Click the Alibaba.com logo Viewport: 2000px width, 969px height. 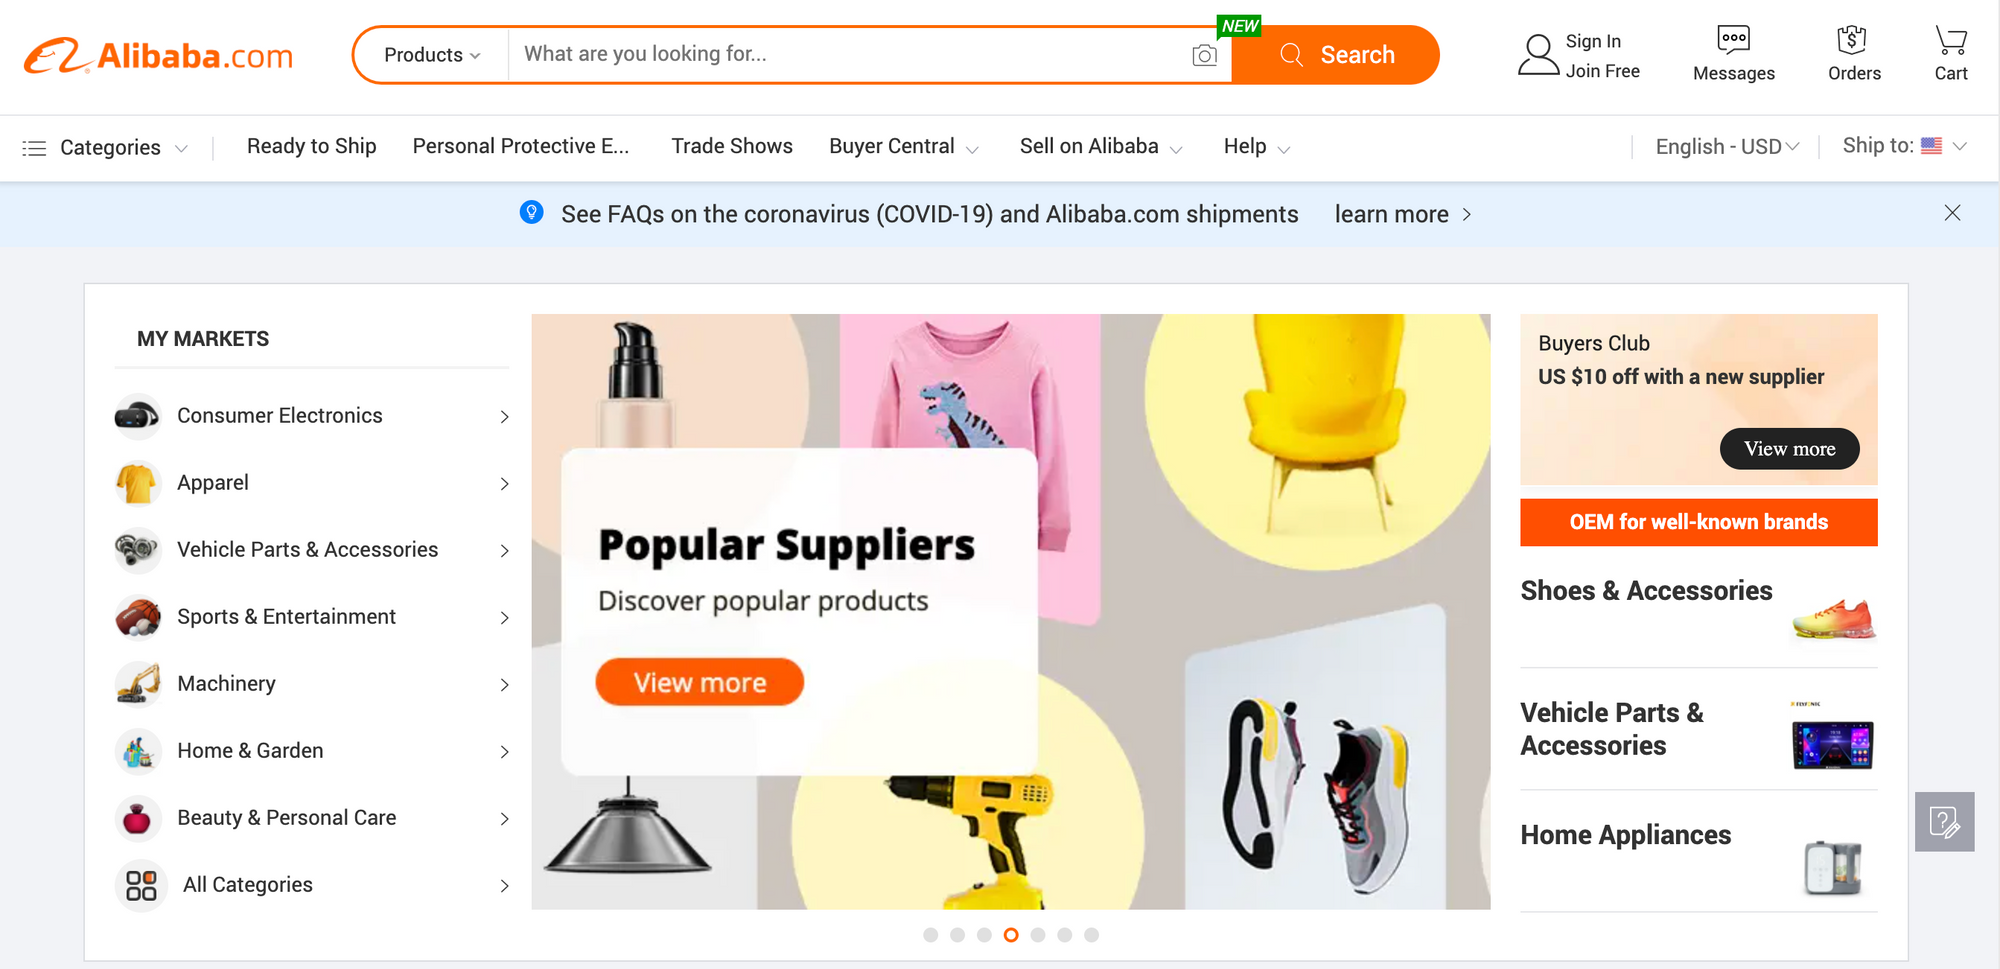pyautogui.click(x=158, y=56)
